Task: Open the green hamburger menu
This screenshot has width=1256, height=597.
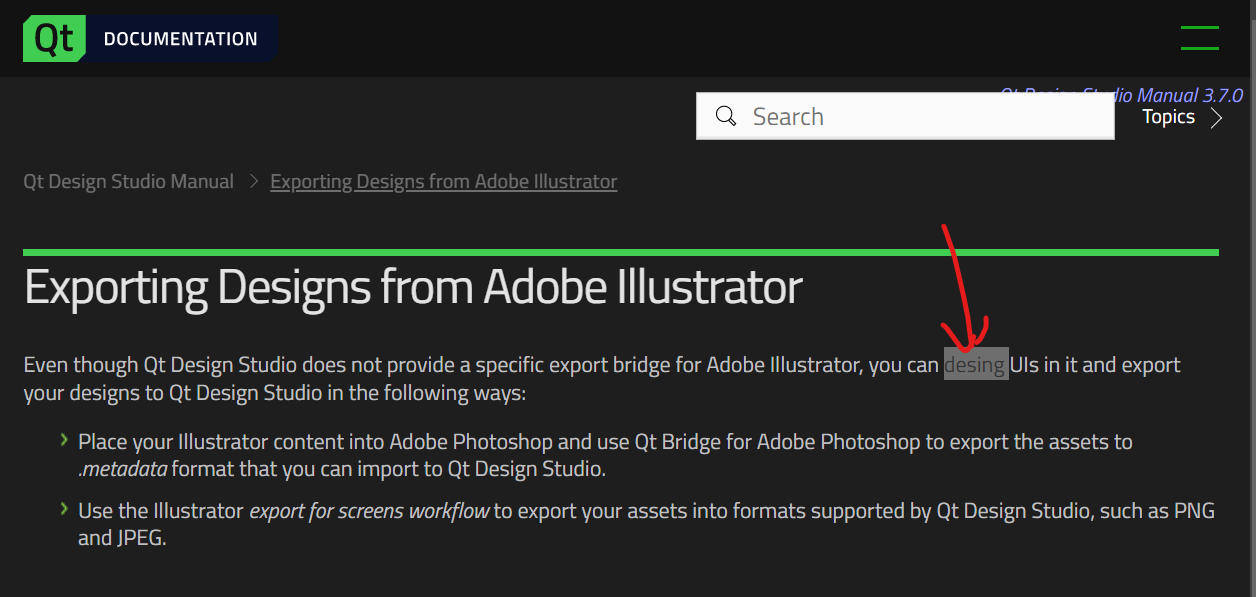Action: tap(1199, 38)
